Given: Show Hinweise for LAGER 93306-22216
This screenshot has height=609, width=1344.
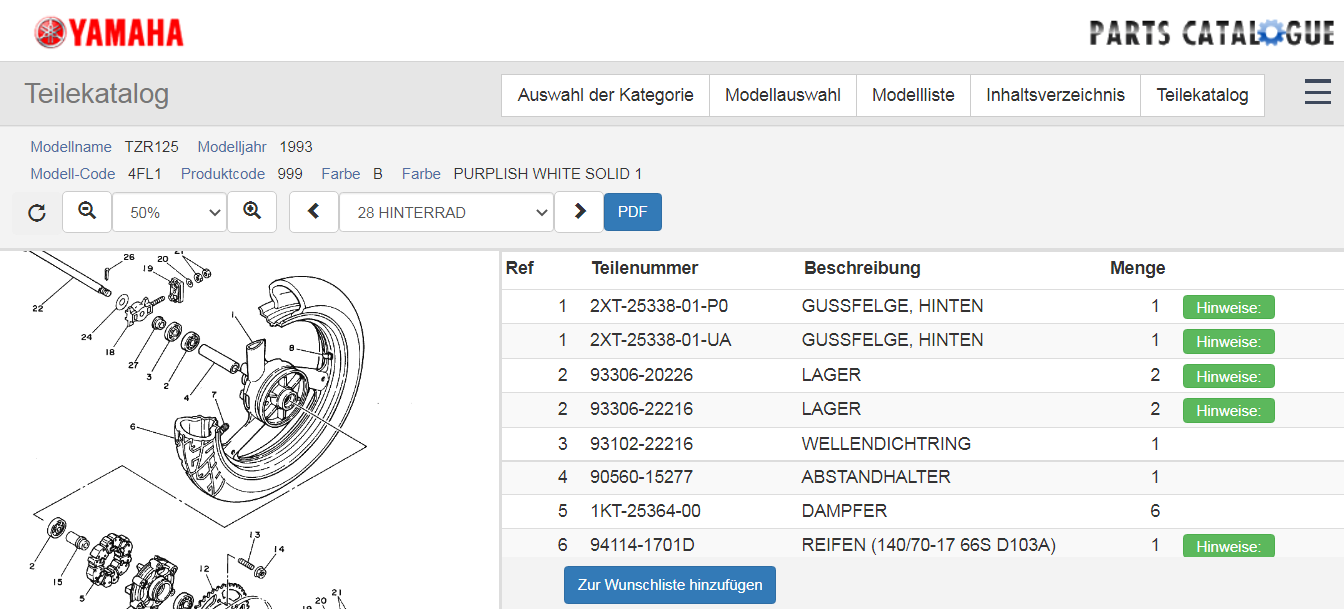Looking at the screenshot, I should (1228, 410).
